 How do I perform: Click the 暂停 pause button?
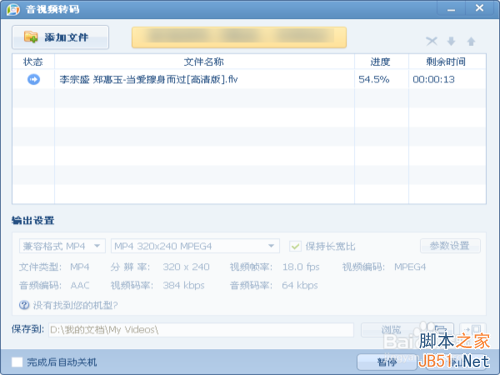[387, 362]
